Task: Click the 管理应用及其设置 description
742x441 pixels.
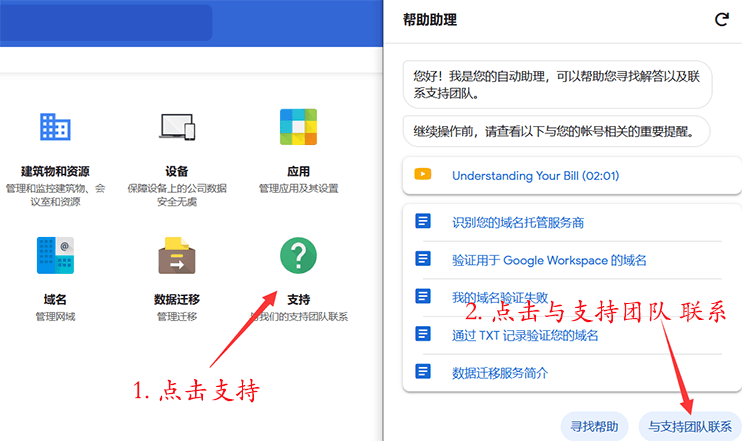Action: [299, 189]
